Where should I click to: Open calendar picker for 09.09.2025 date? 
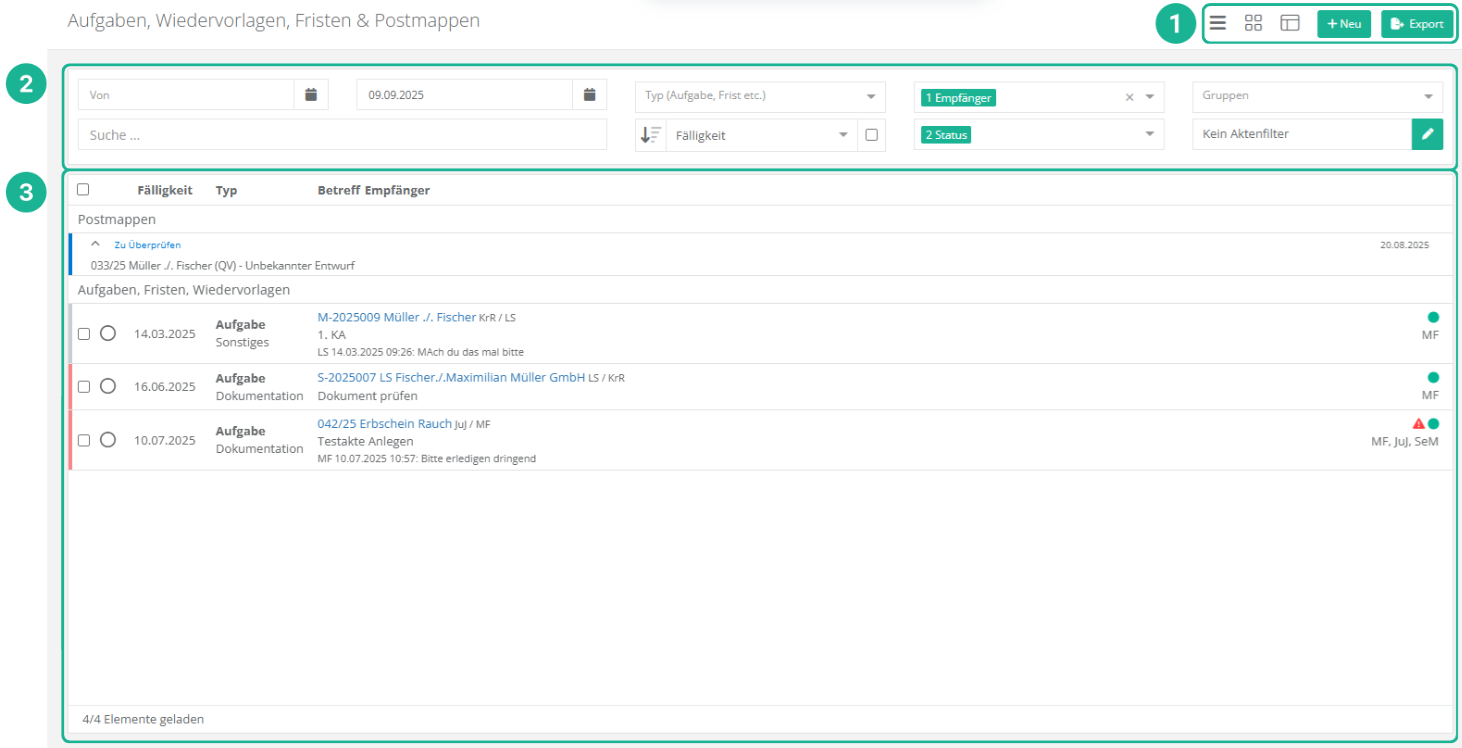coord(590,95)
